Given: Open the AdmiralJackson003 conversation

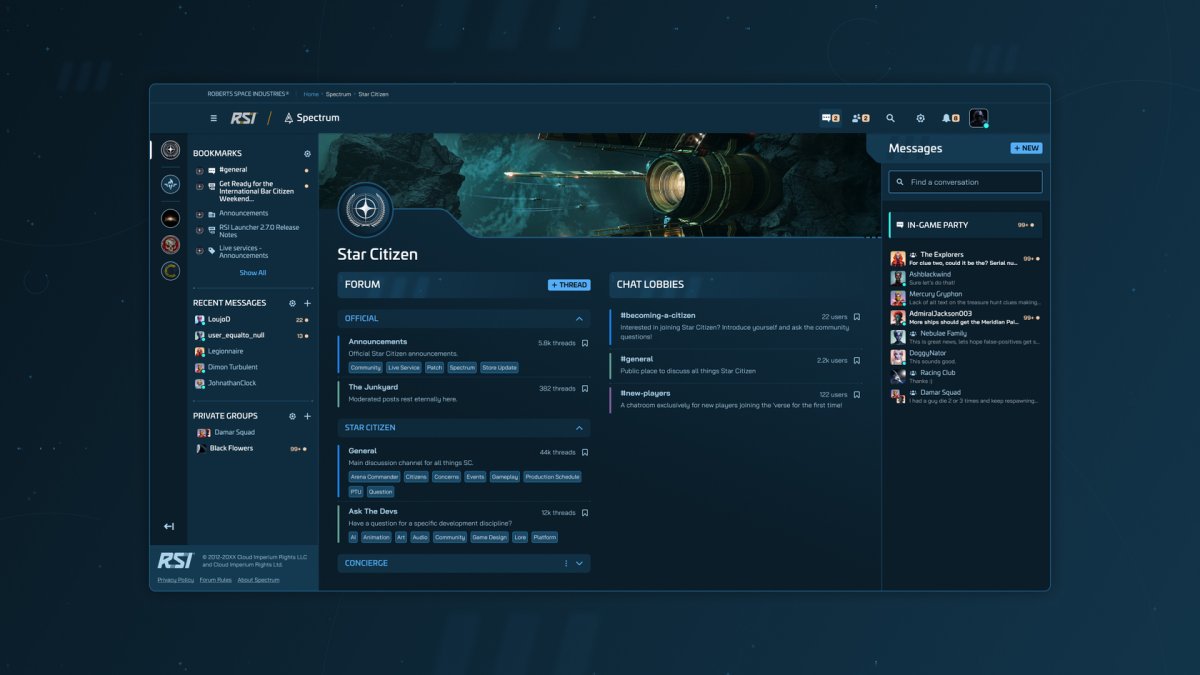Looking at the screenshot, I should [x=965, y=318].
